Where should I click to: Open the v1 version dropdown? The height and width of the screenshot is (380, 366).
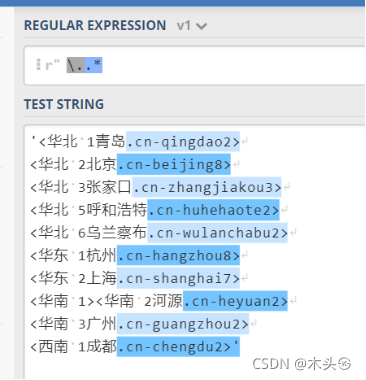coord(192,26)
